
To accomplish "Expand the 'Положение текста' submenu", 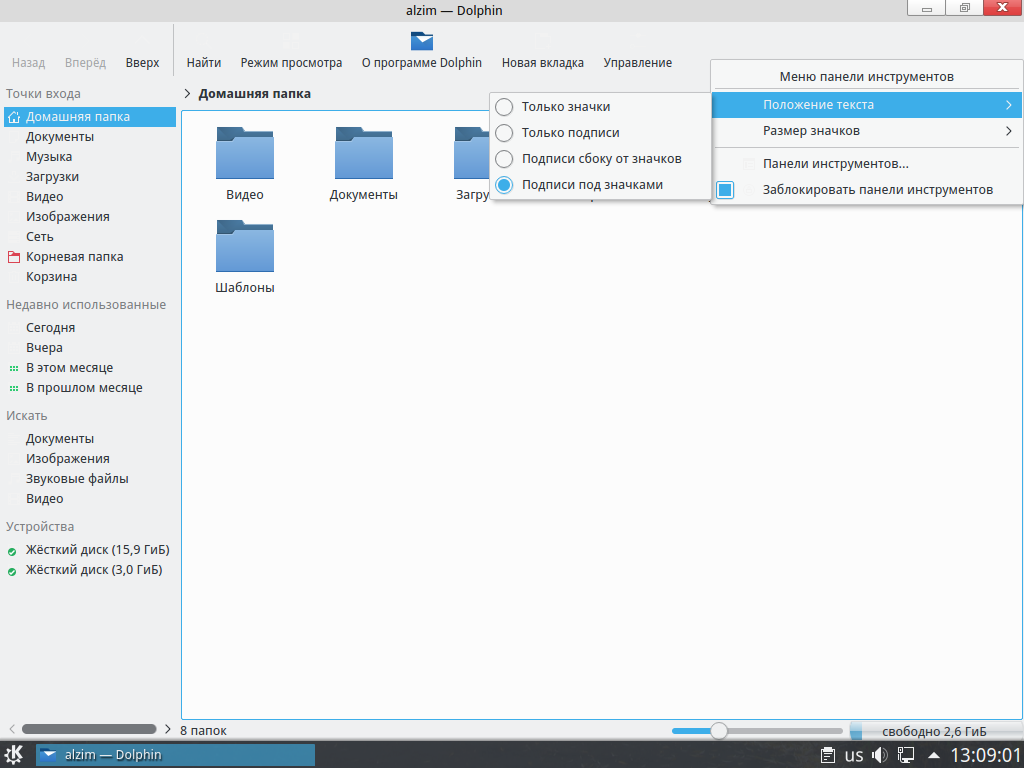I will point(866,104).
